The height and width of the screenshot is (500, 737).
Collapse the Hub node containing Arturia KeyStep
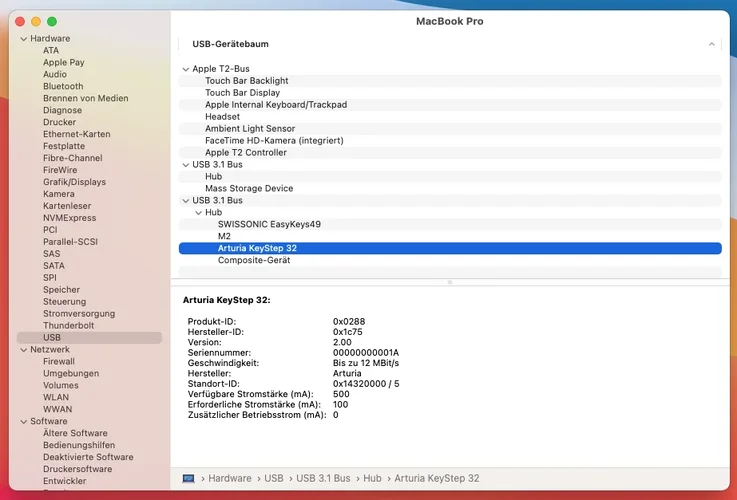coord(198,213)
